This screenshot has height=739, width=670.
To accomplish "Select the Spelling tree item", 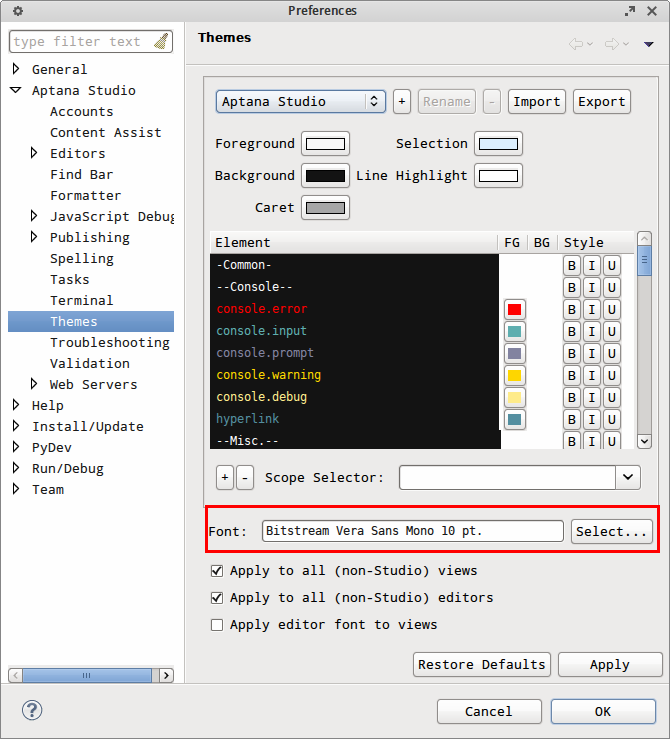I will click(x=82, y=259).
